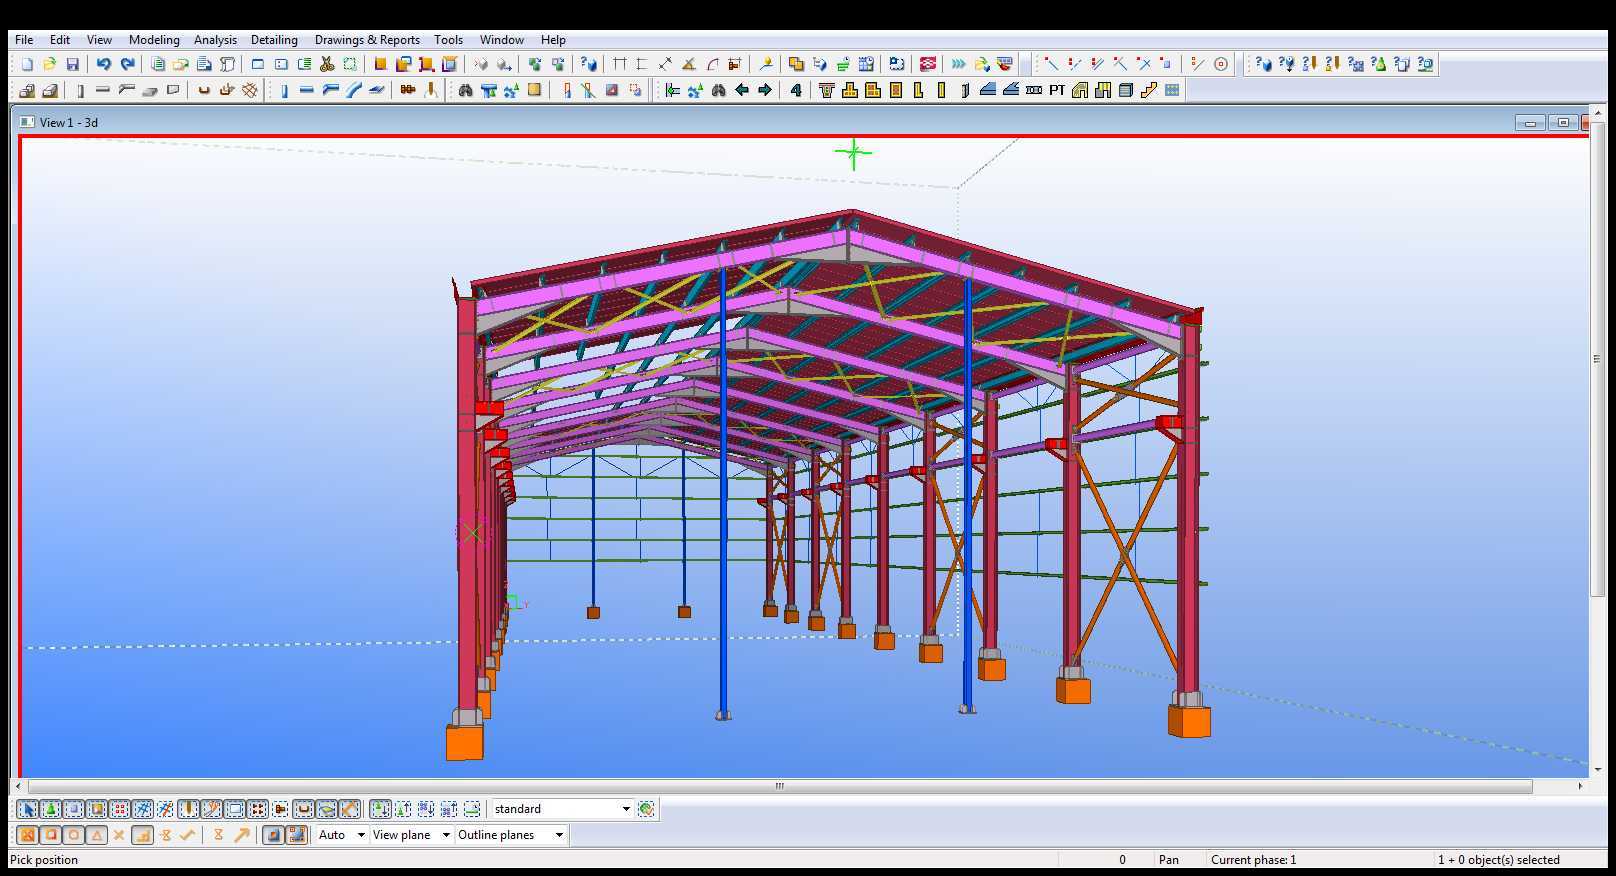Open the Window menu

click(501, 40)
